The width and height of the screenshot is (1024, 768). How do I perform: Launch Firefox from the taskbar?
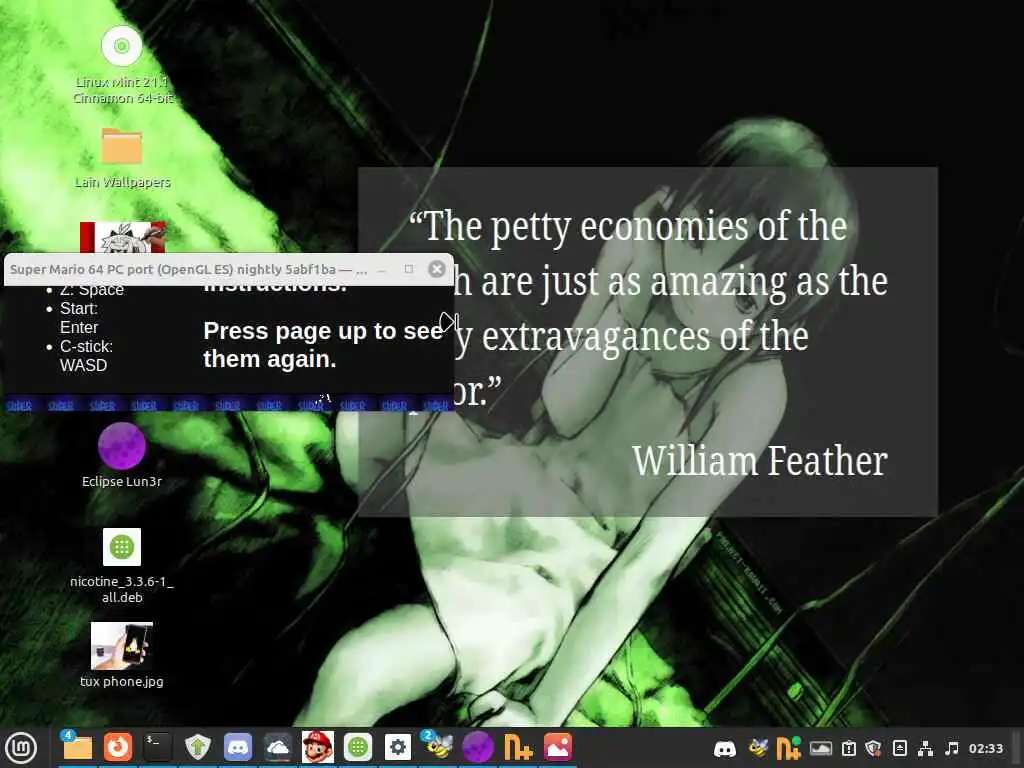coord(118,747)
